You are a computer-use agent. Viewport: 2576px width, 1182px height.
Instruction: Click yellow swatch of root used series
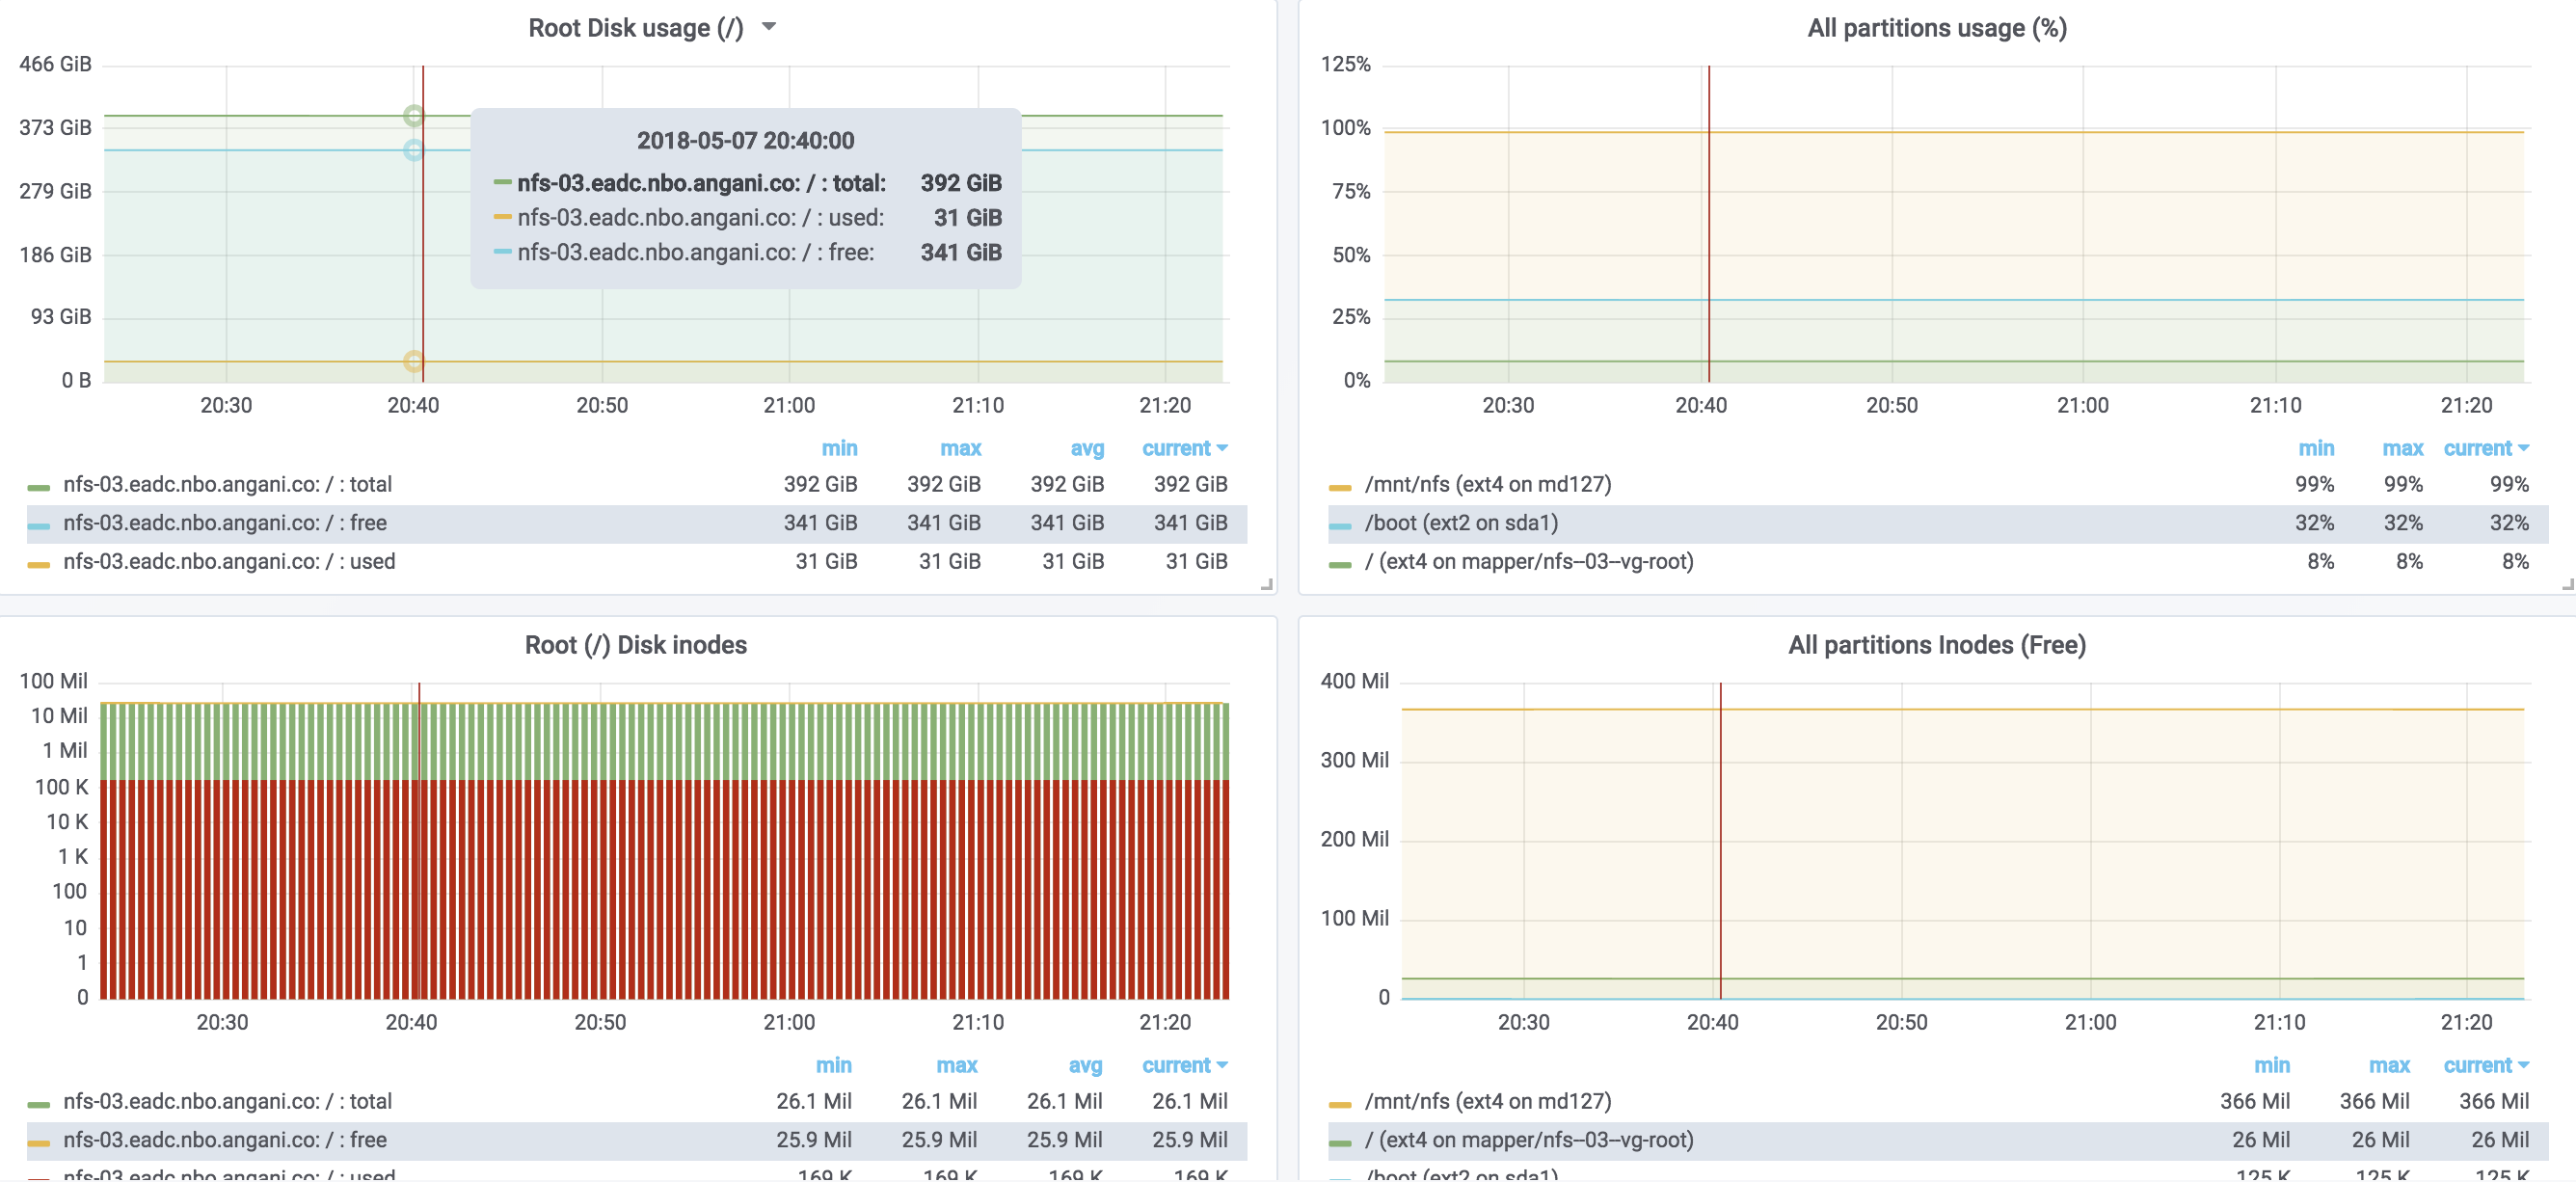tap(38, 564)
